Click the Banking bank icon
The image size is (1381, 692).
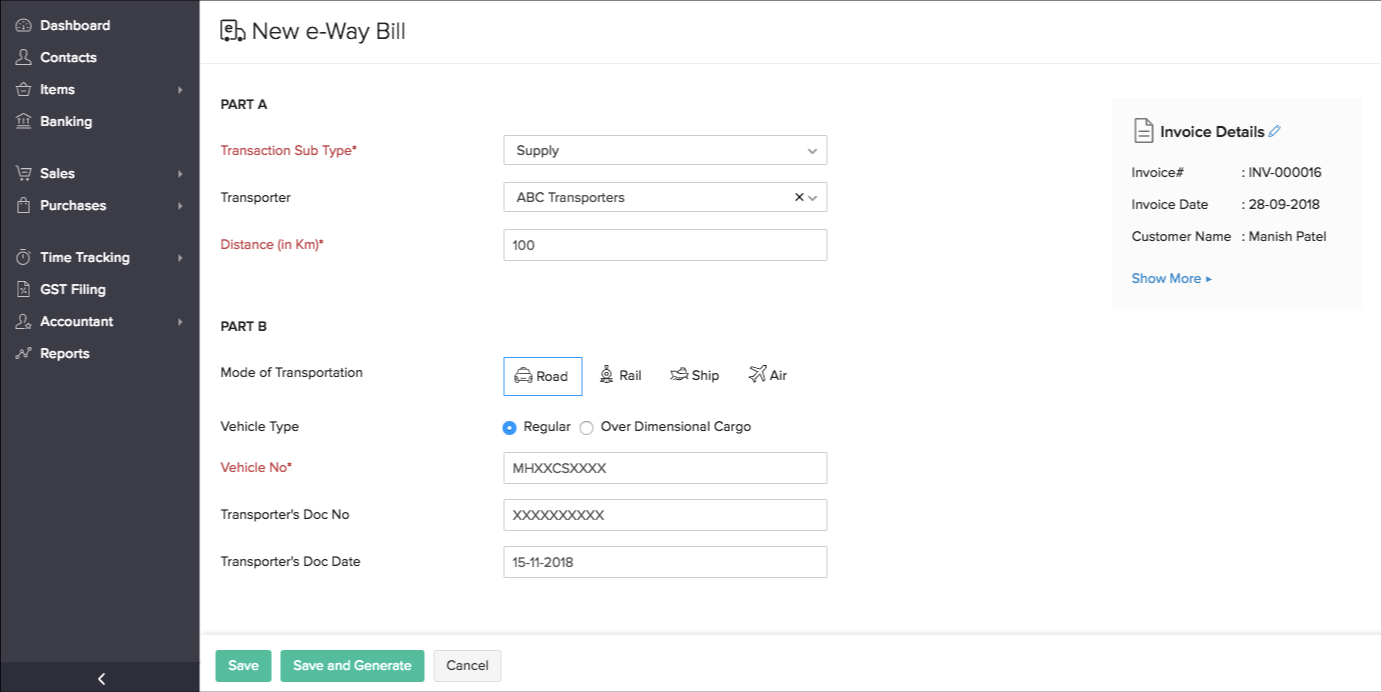tap(22, 121)
